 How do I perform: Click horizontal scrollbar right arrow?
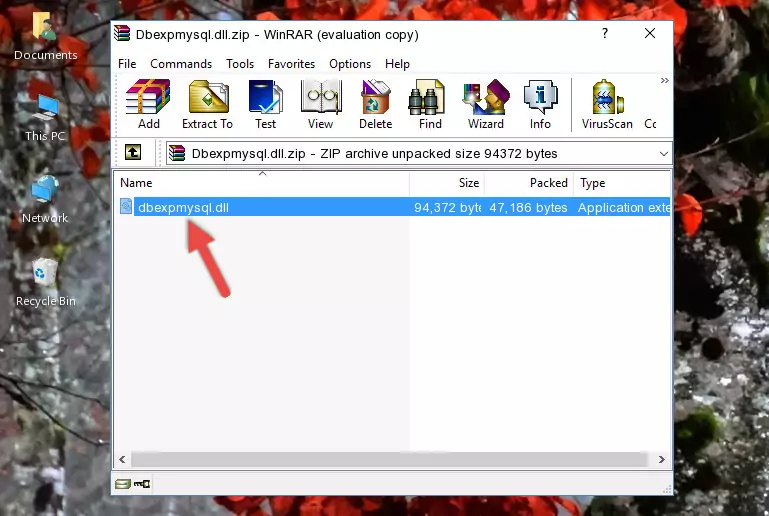click(662, 460)
